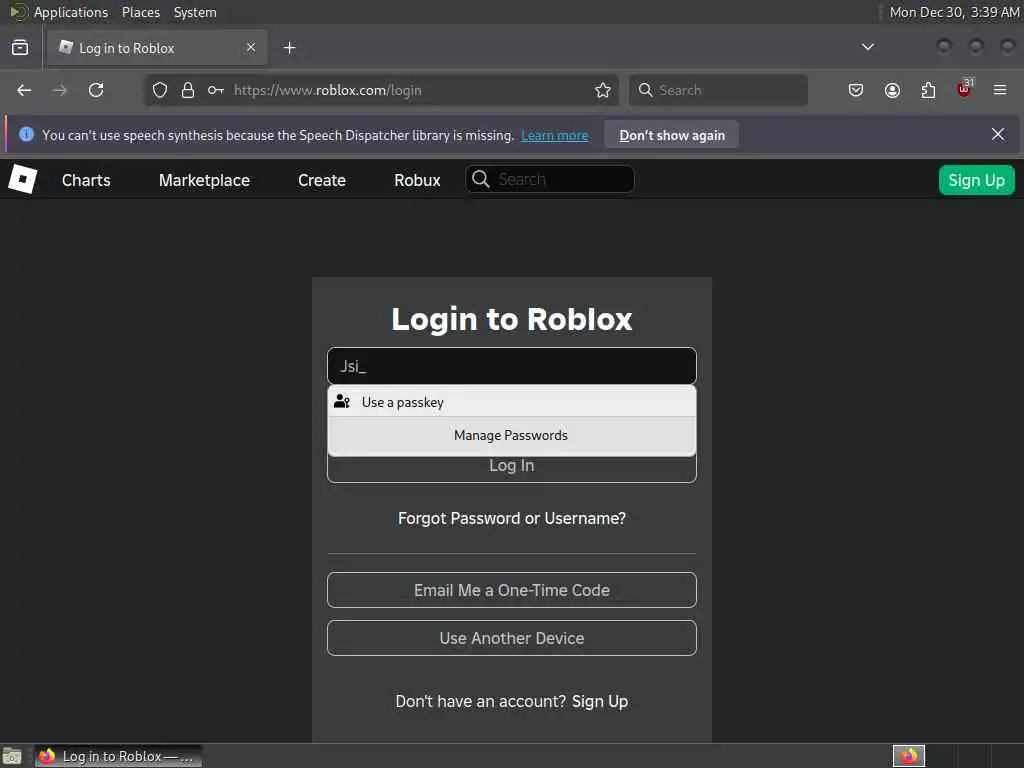Screen dimensions: 1024x768
Task: Open the Places menu
Action: pyautogui.click(x=141, y=12)
